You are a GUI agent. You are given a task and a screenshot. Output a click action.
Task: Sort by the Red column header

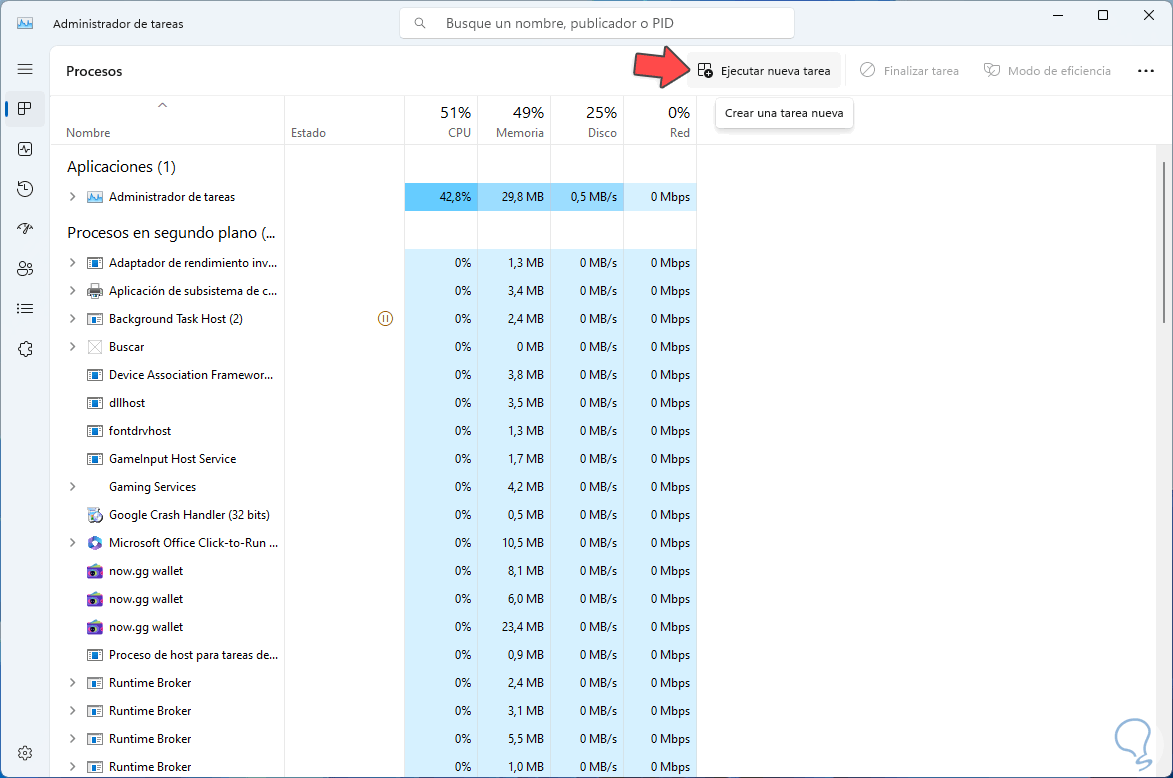coord(660,120)
